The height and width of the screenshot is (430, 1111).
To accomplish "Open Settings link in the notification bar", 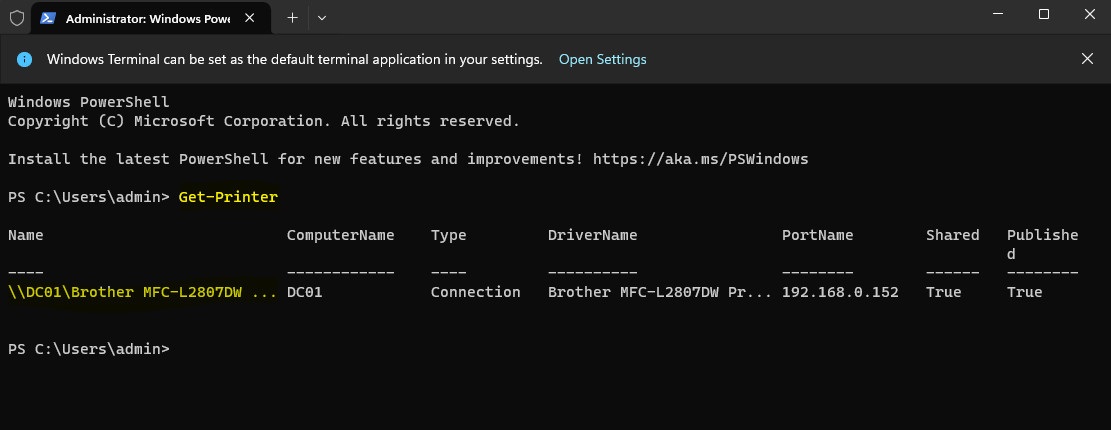I will (602, 60).
